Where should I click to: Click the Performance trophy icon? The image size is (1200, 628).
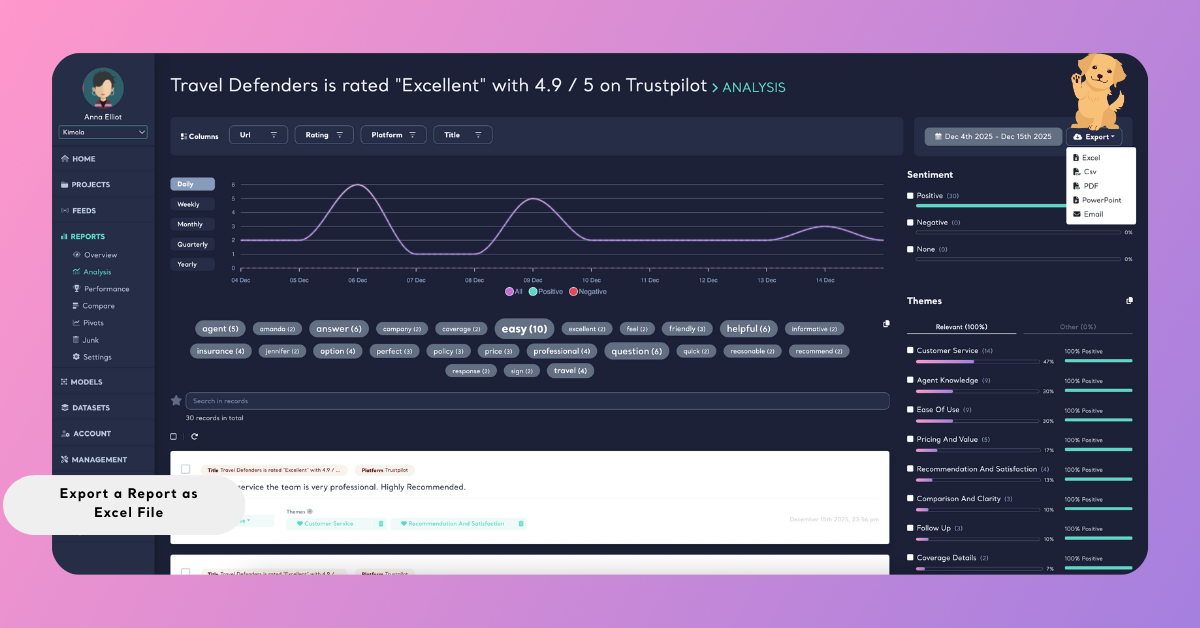point(77,289)
